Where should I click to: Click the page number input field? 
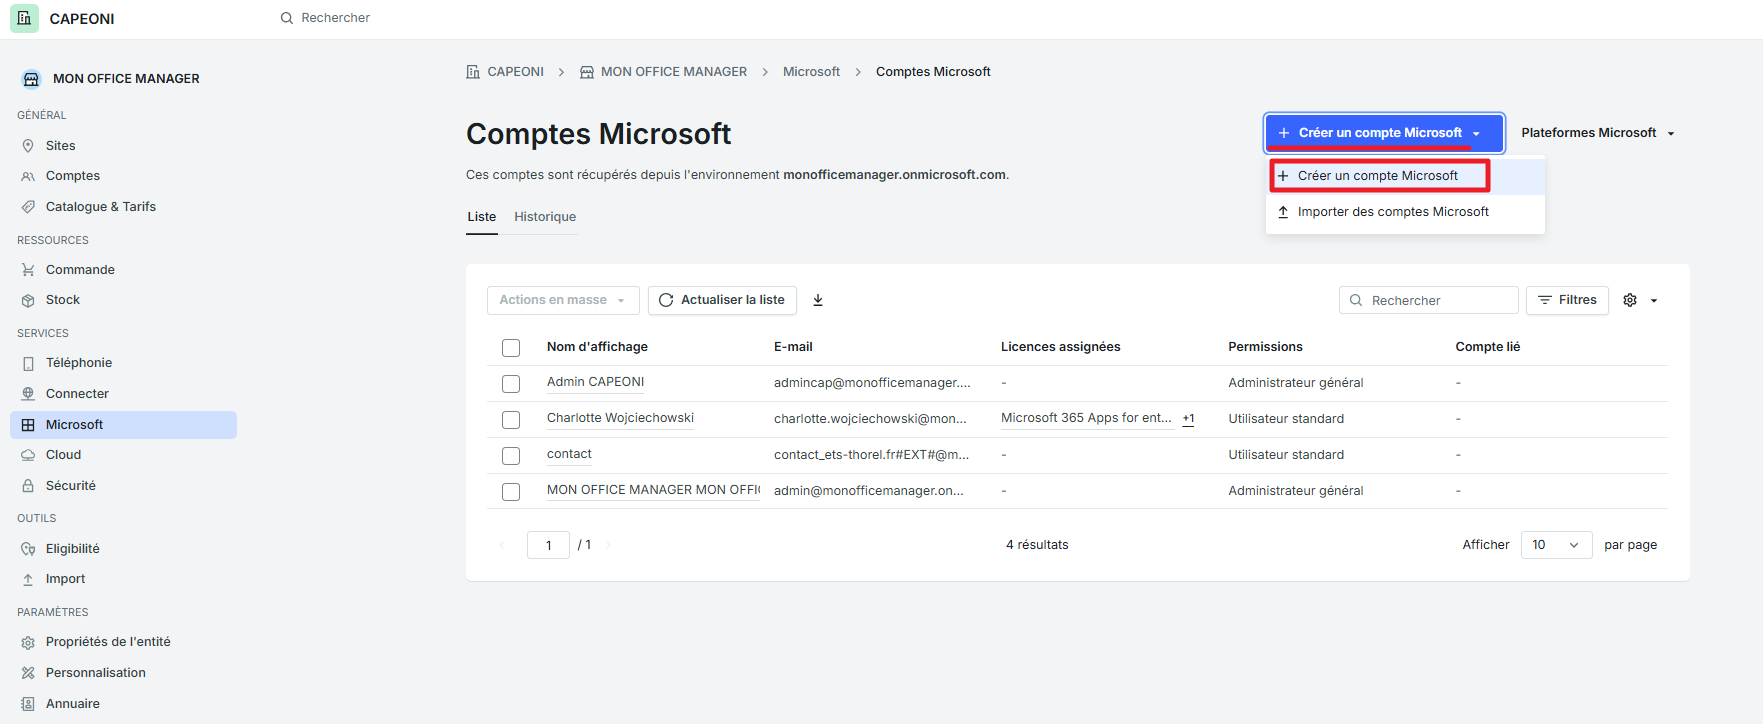548,545
